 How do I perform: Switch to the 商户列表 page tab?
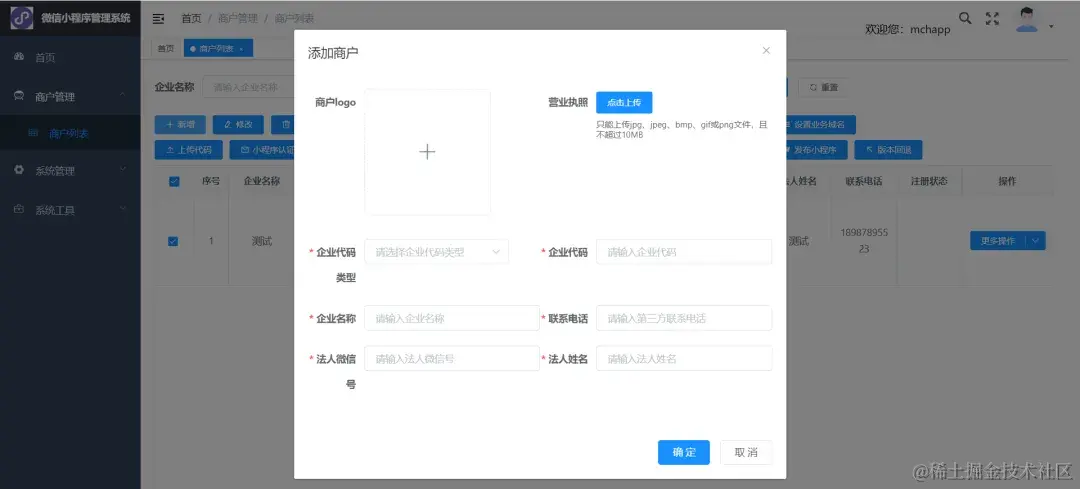[x=218, y=48]
